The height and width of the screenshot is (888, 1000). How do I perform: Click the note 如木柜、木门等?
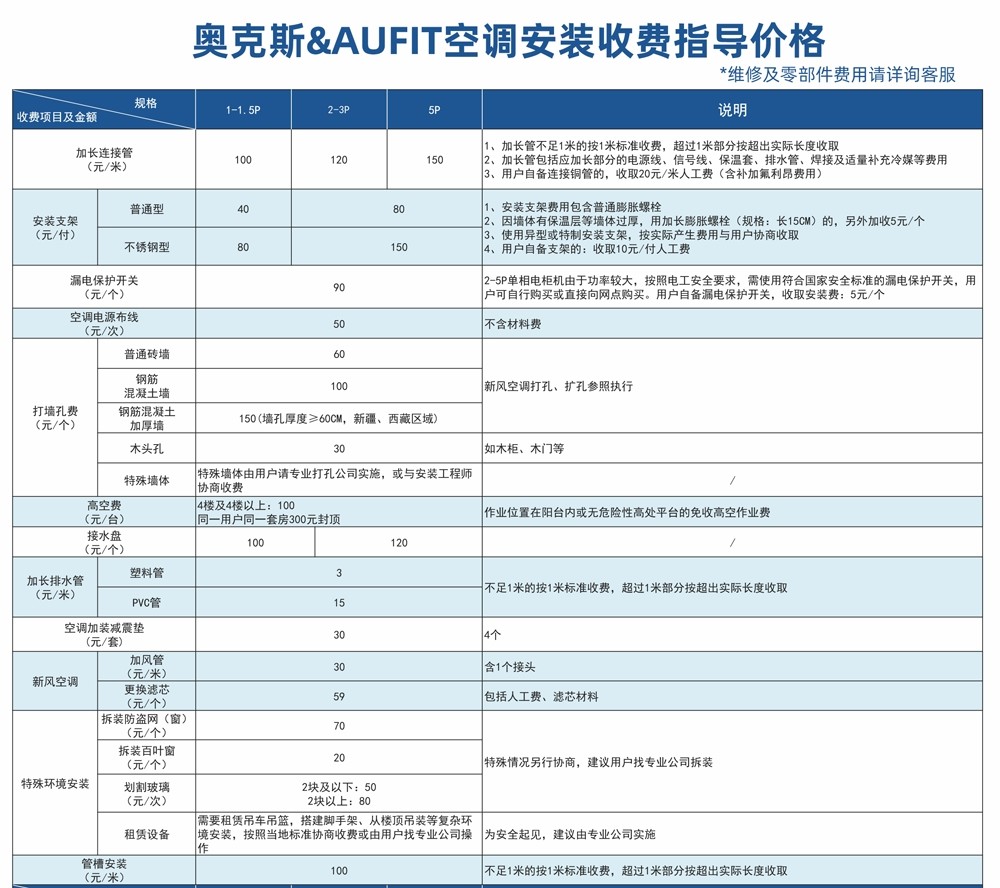[x=524, y=448]
